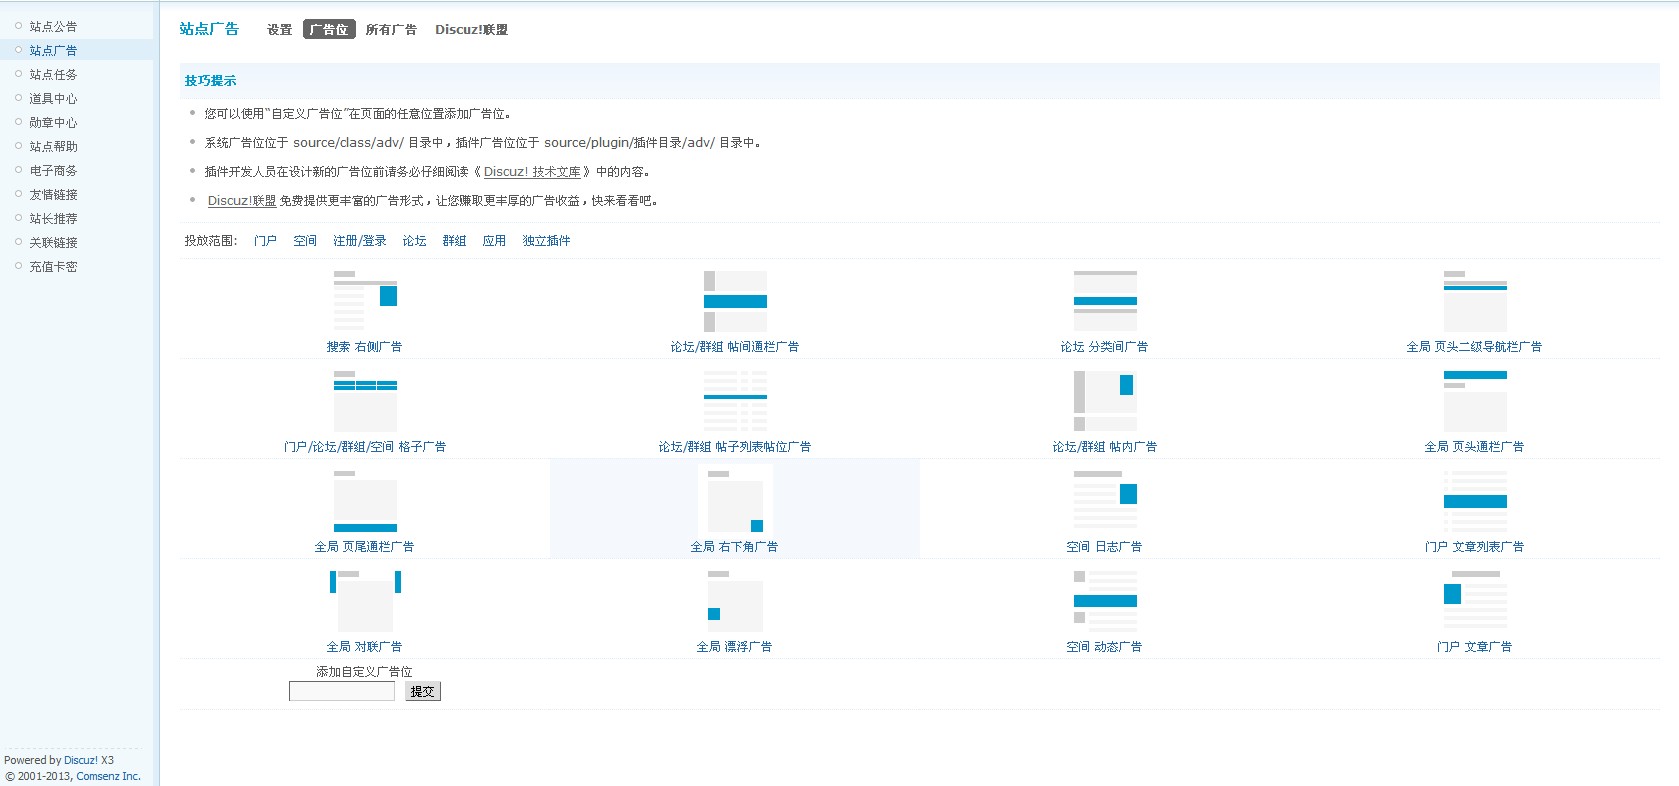Click the 全局 页头通栏广告 icon
This screenshot has height=786, width=1679.
[x=1475, y=400]
